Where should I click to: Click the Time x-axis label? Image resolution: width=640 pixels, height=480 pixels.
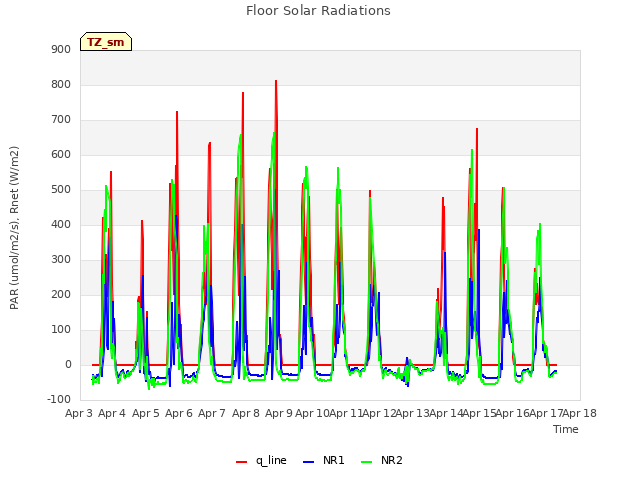(566, 429)
